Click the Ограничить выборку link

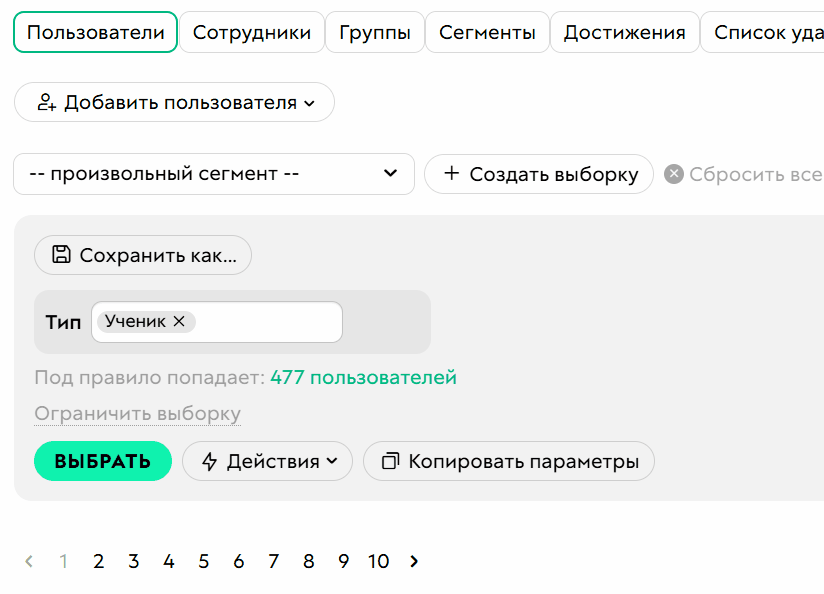click(137, 413)
